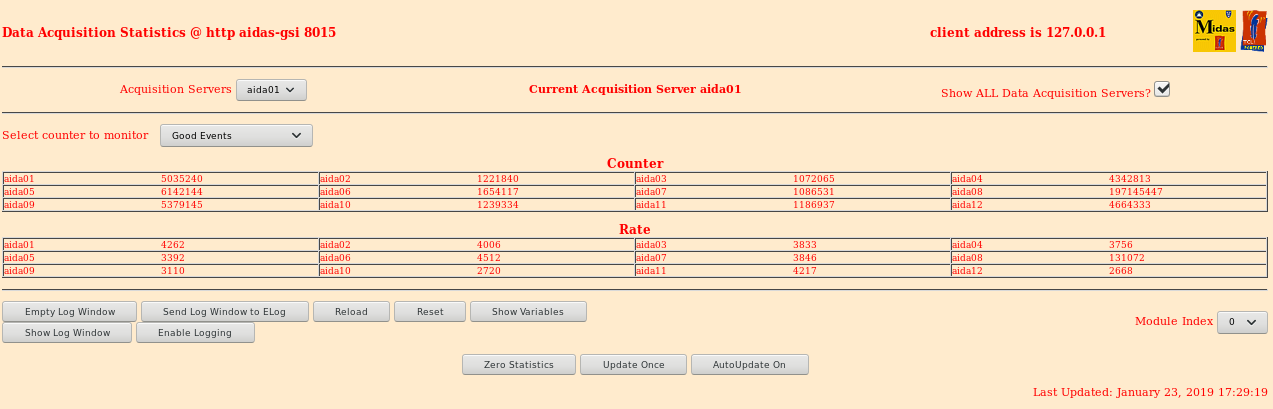
Task: Click the Show Variables button
Action: (x=528, y=312)
